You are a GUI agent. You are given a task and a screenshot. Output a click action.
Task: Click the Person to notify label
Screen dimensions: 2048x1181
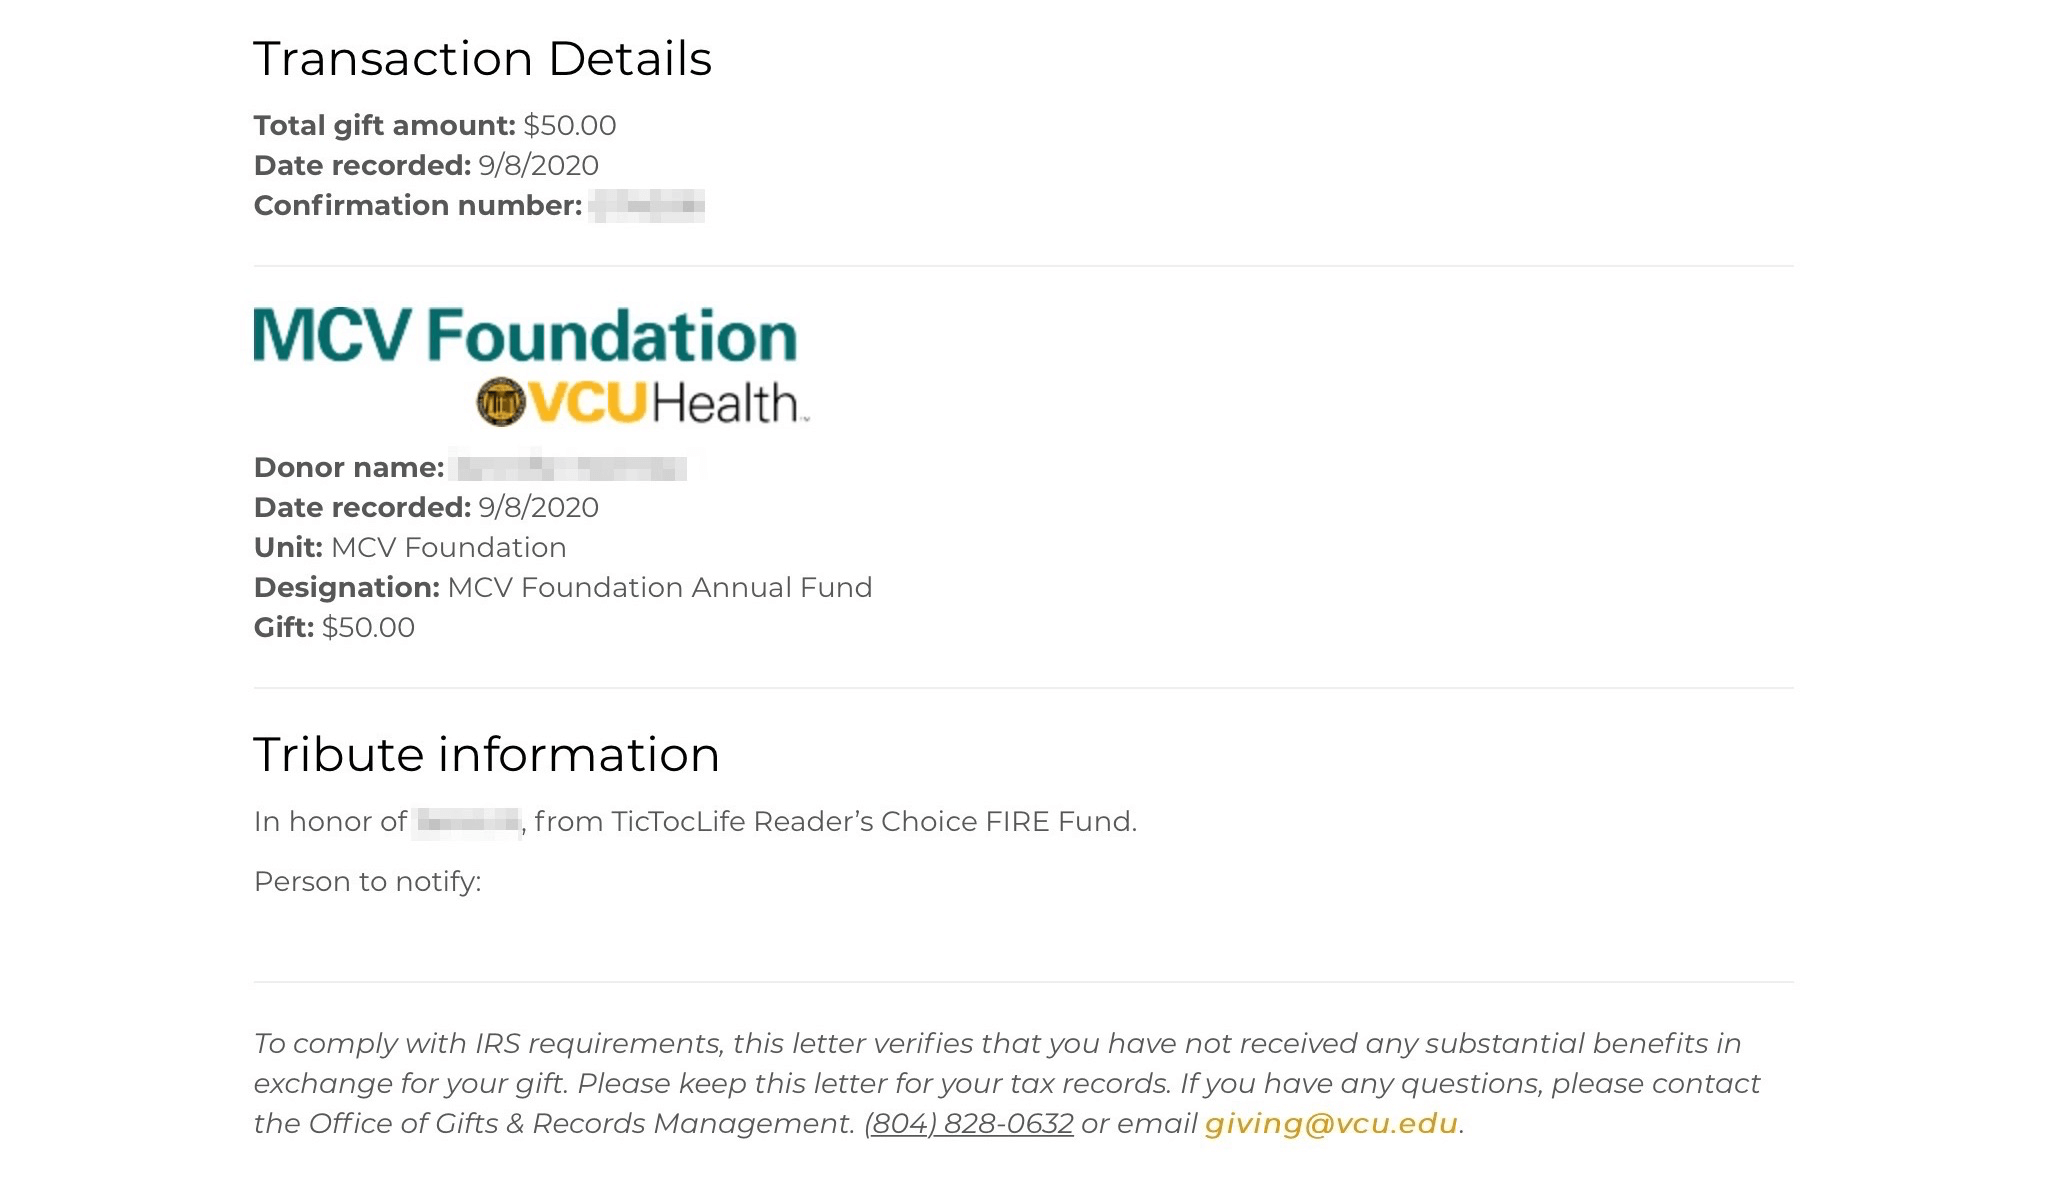[x=368, y=882]
